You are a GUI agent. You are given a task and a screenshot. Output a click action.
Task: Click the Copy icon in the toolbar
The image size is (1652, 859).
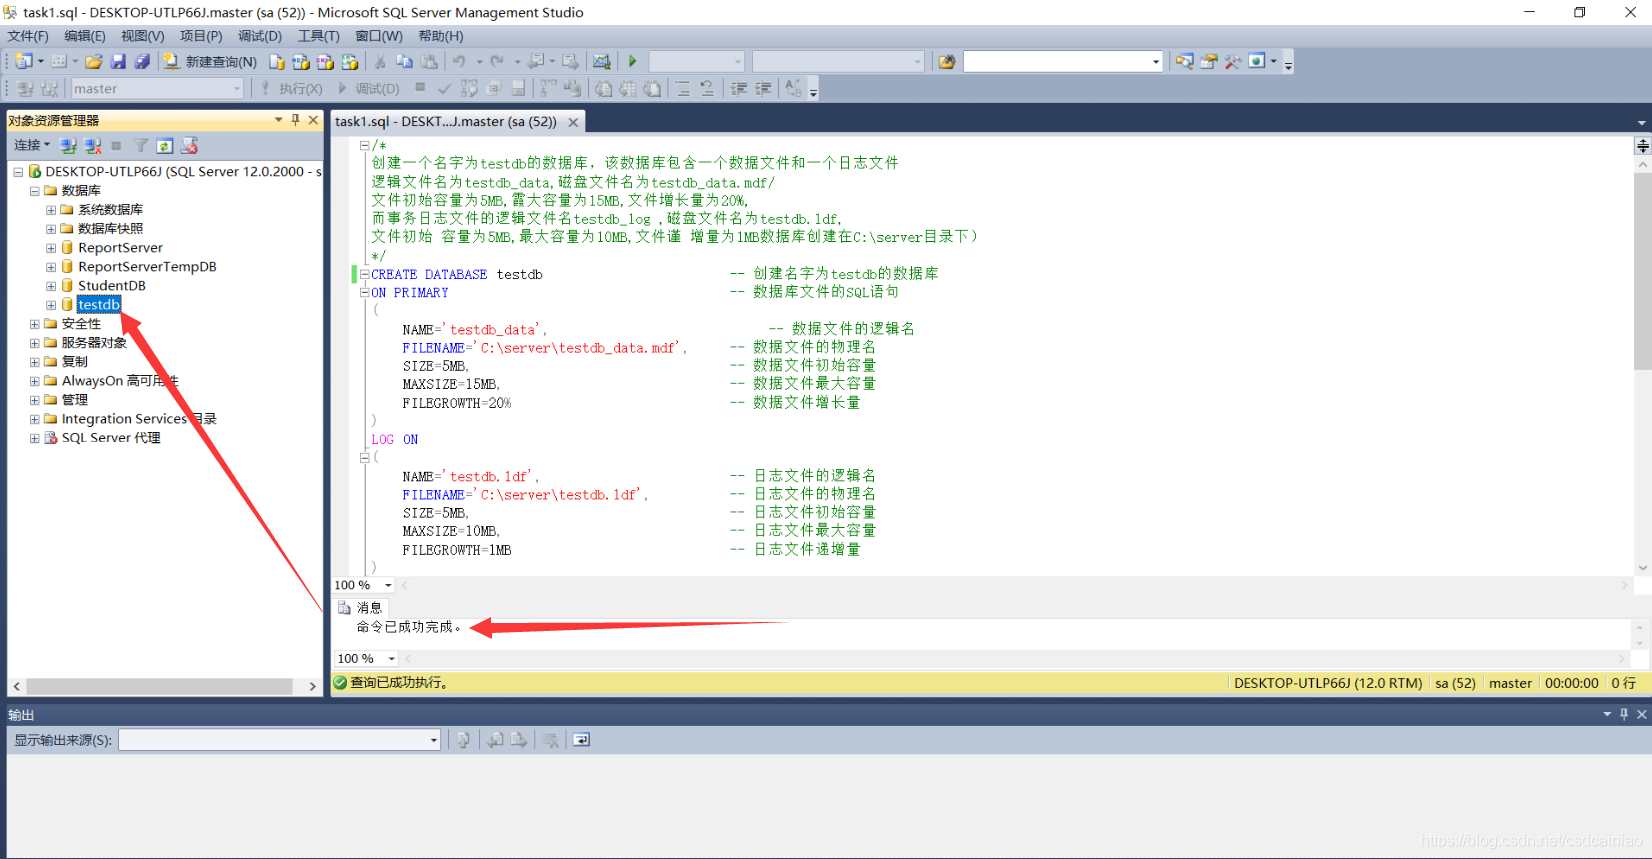(x=404, y=61)
